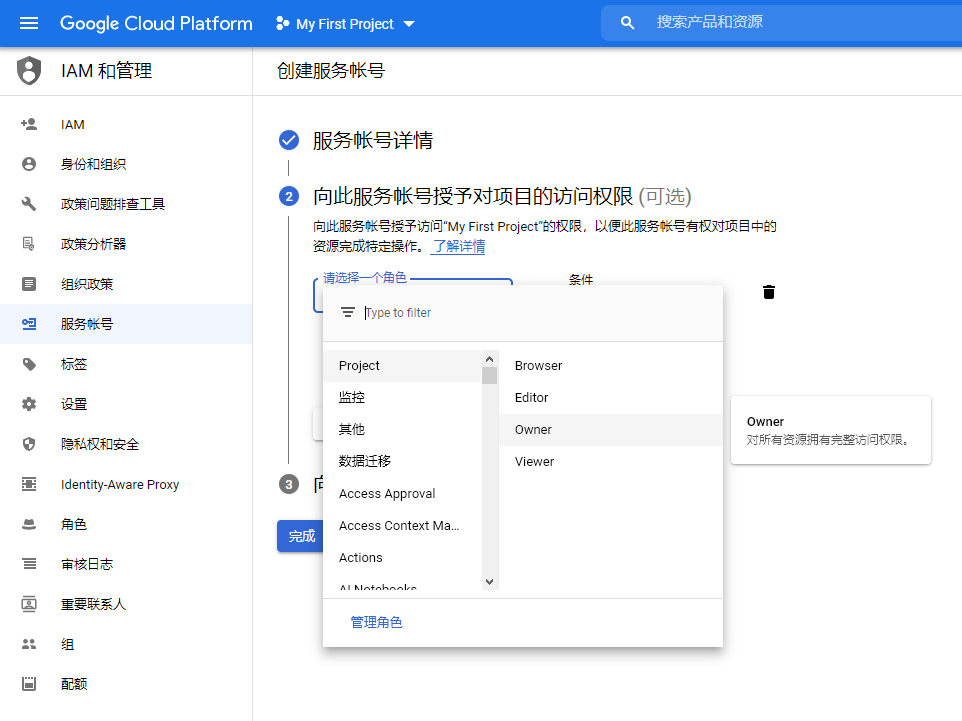Click the IAM 和管理 shield icon
This screenshot has width=962, height=721.
(x=28, y=71)
